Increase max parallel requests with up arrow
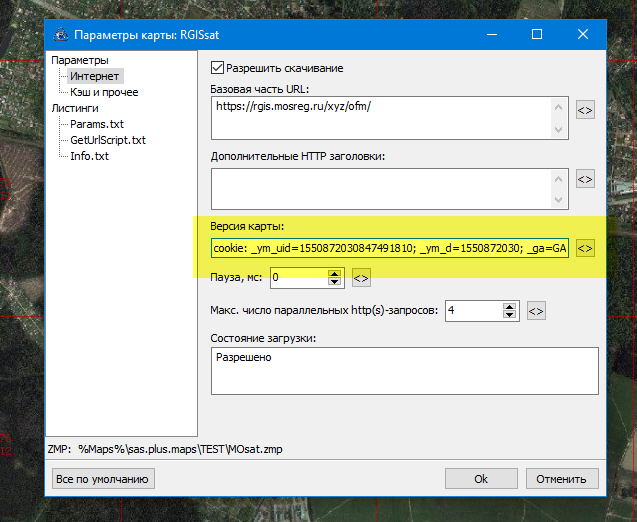The height and width of the screenshot is (522, 637). (x=510, y=306)
